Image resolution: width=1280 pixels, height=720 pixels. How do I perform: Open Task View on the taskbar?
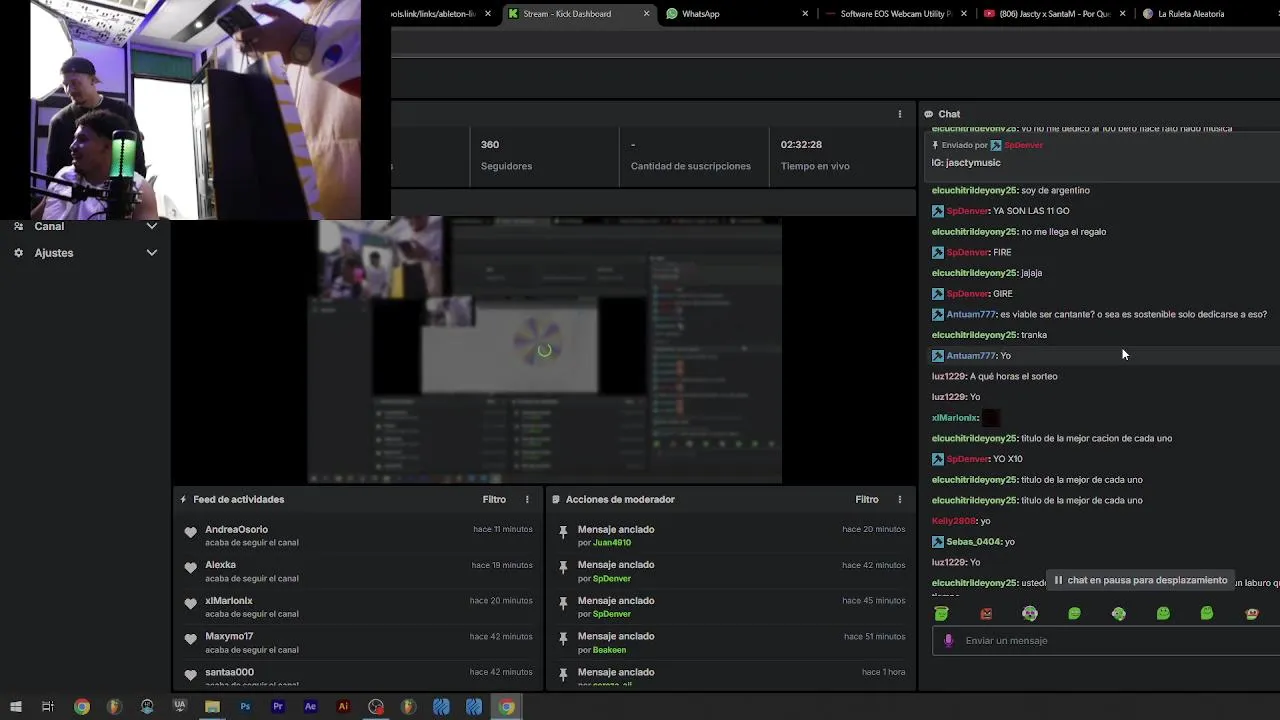pos(48,707)
